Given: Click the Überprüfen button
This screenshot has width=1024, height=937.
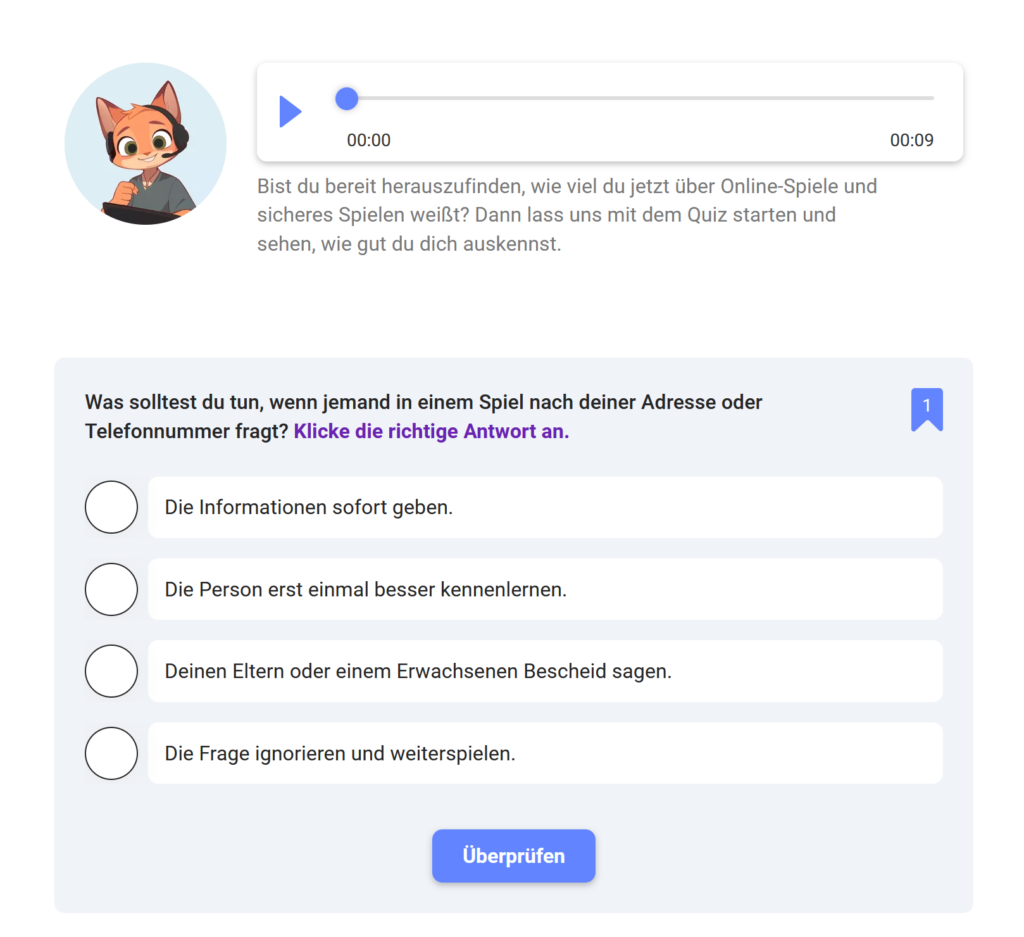Looking at the screenshot, I should 513,856.
